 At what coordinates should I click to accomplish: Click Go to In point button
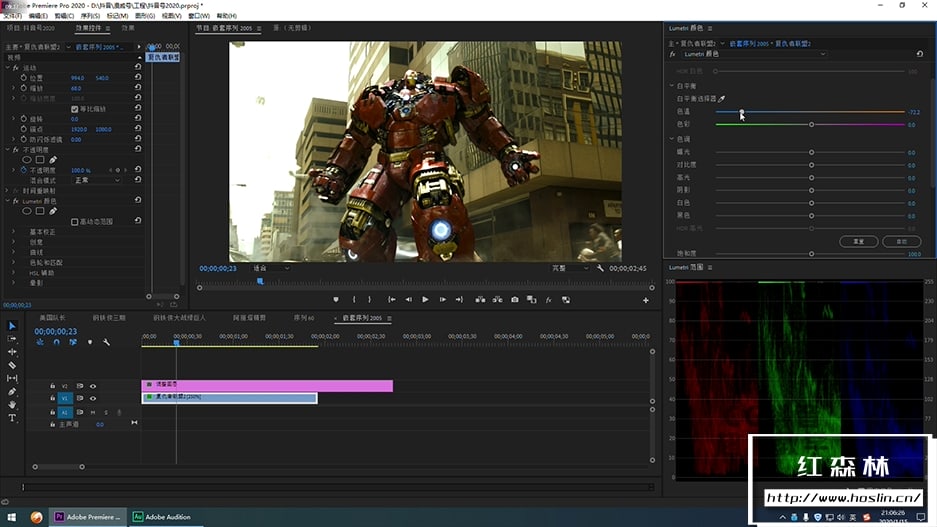click(x=391, y=300)
